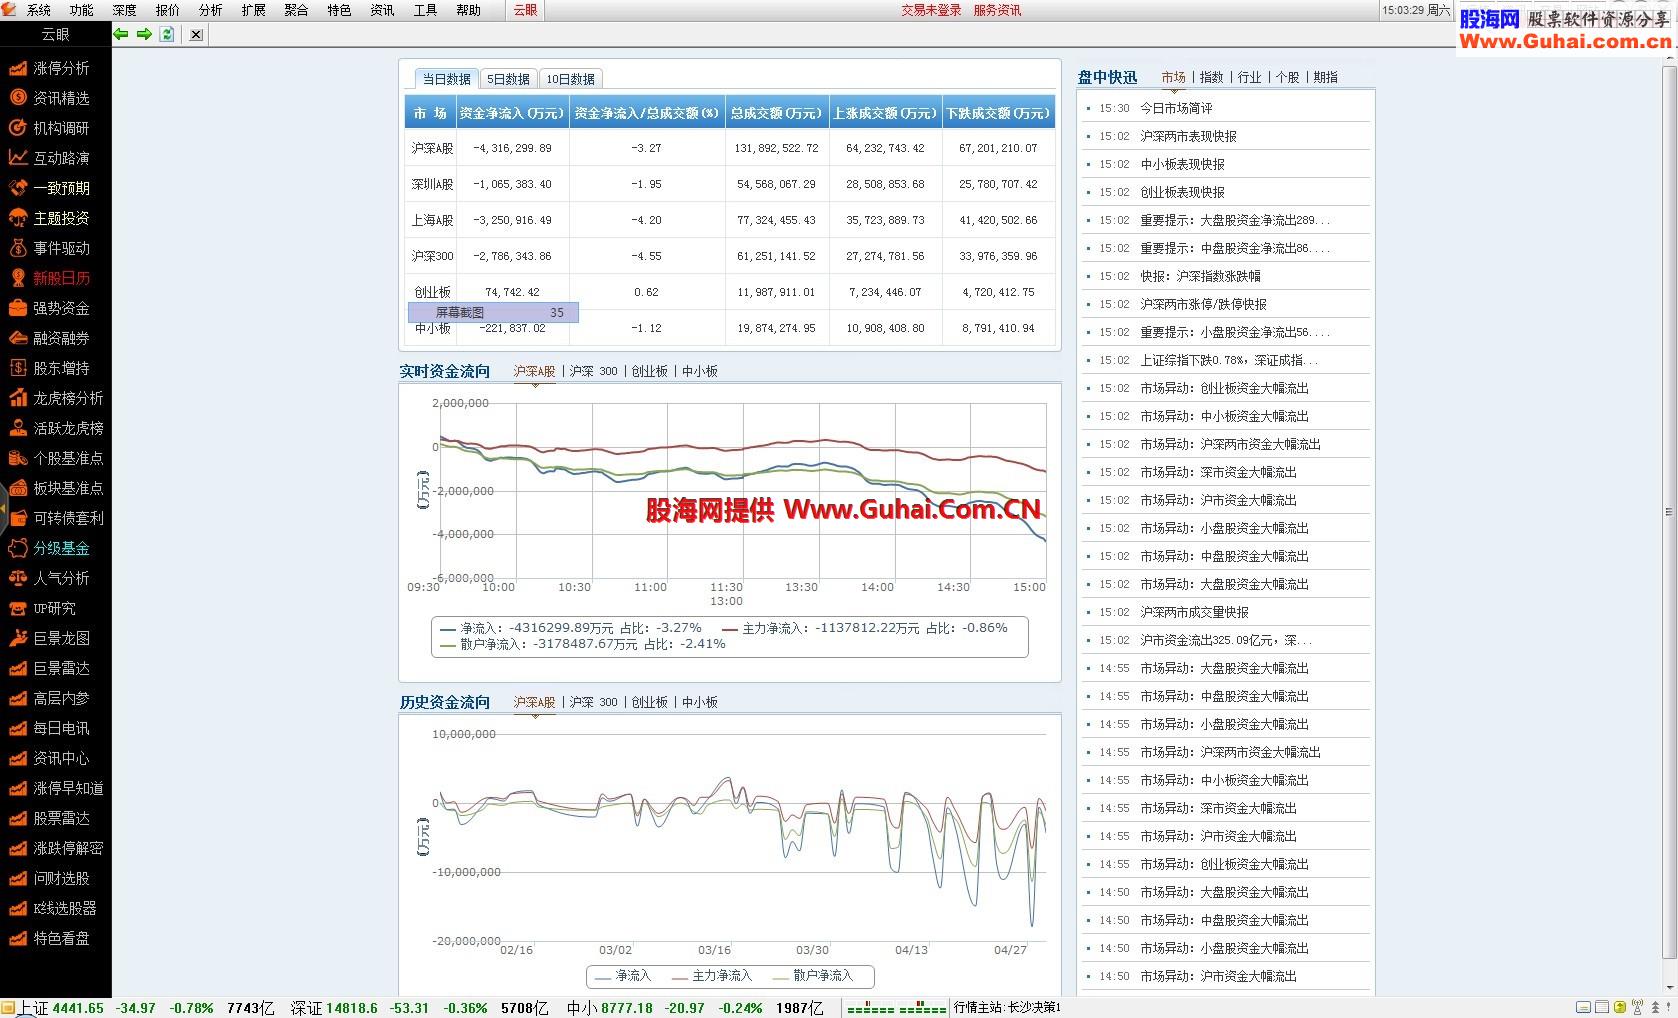The height and width of the screenshot is (1018, 1678).
Task: Click the 交易未登录 link
Action: pos(931,10)
